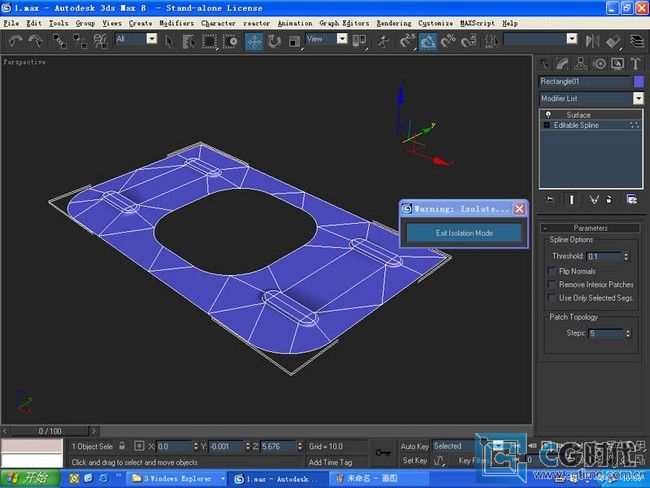Expand the Editable Spline sub-objects
Viewport: 650px width, 488px height.
pyautogui.click(x=546, y=125)
